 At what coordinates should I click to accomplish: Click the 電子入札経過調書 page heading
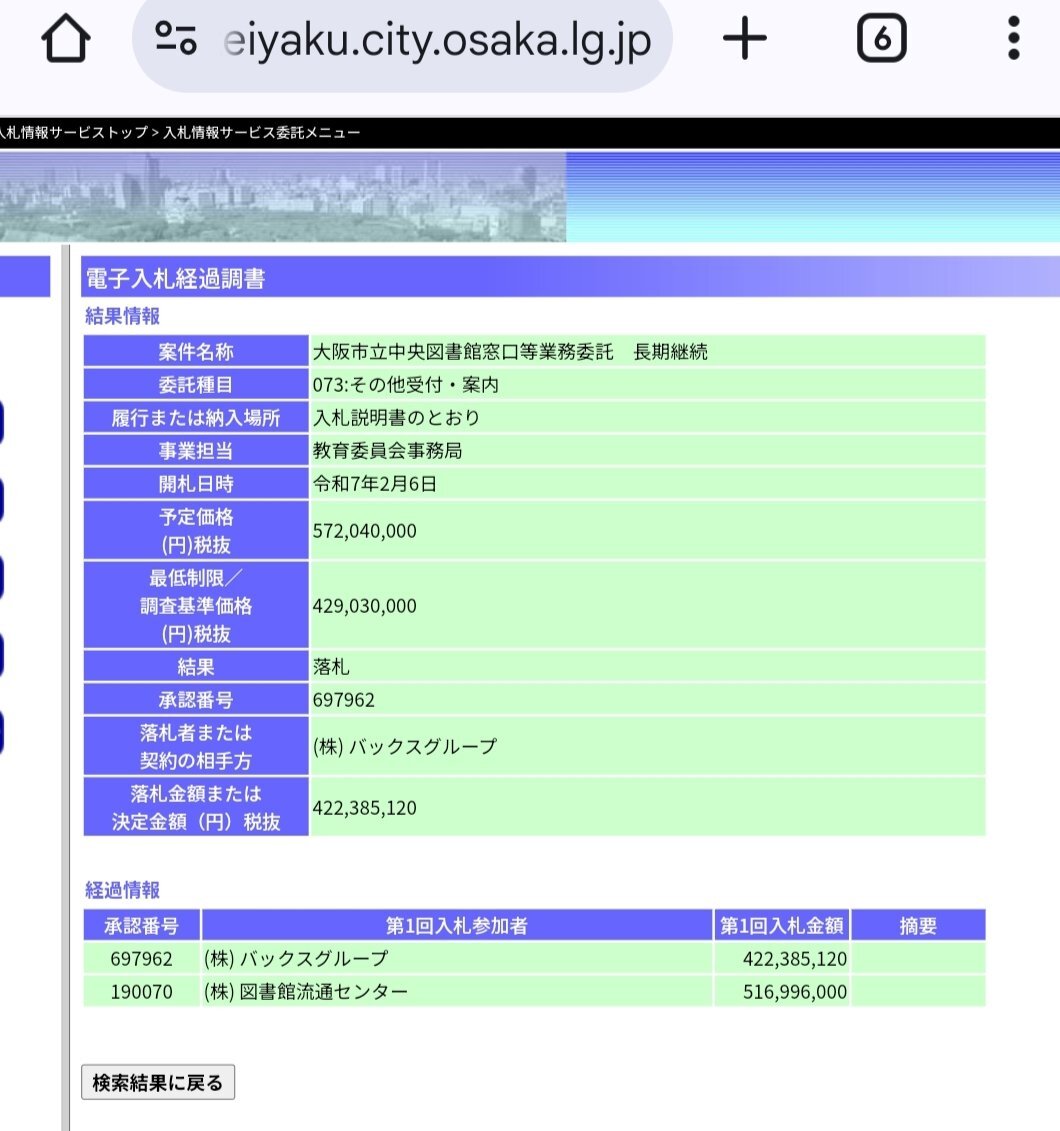click(x=175, y=278)
